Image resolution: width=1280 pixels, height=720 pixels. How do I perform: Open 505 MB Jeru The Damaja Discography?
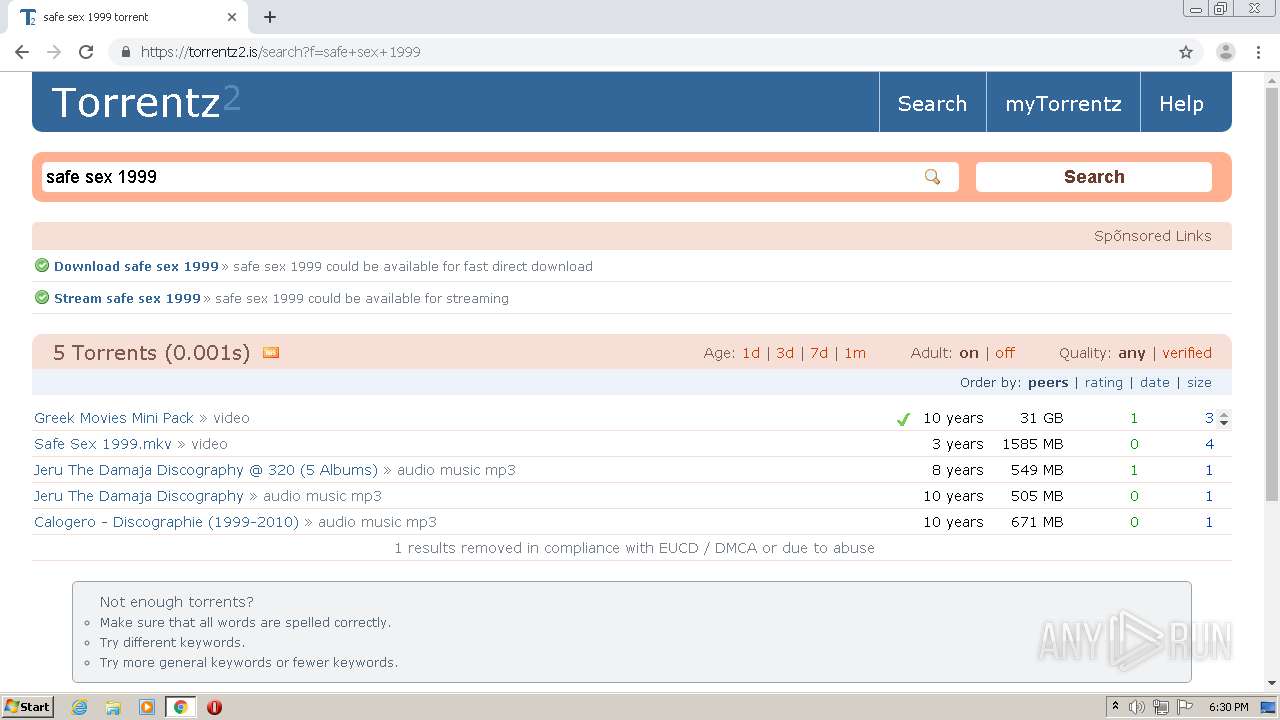tap(139, 496)
